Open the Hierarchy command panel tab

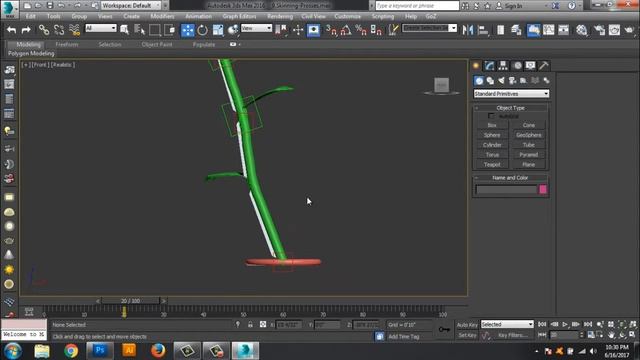[503, 66]
